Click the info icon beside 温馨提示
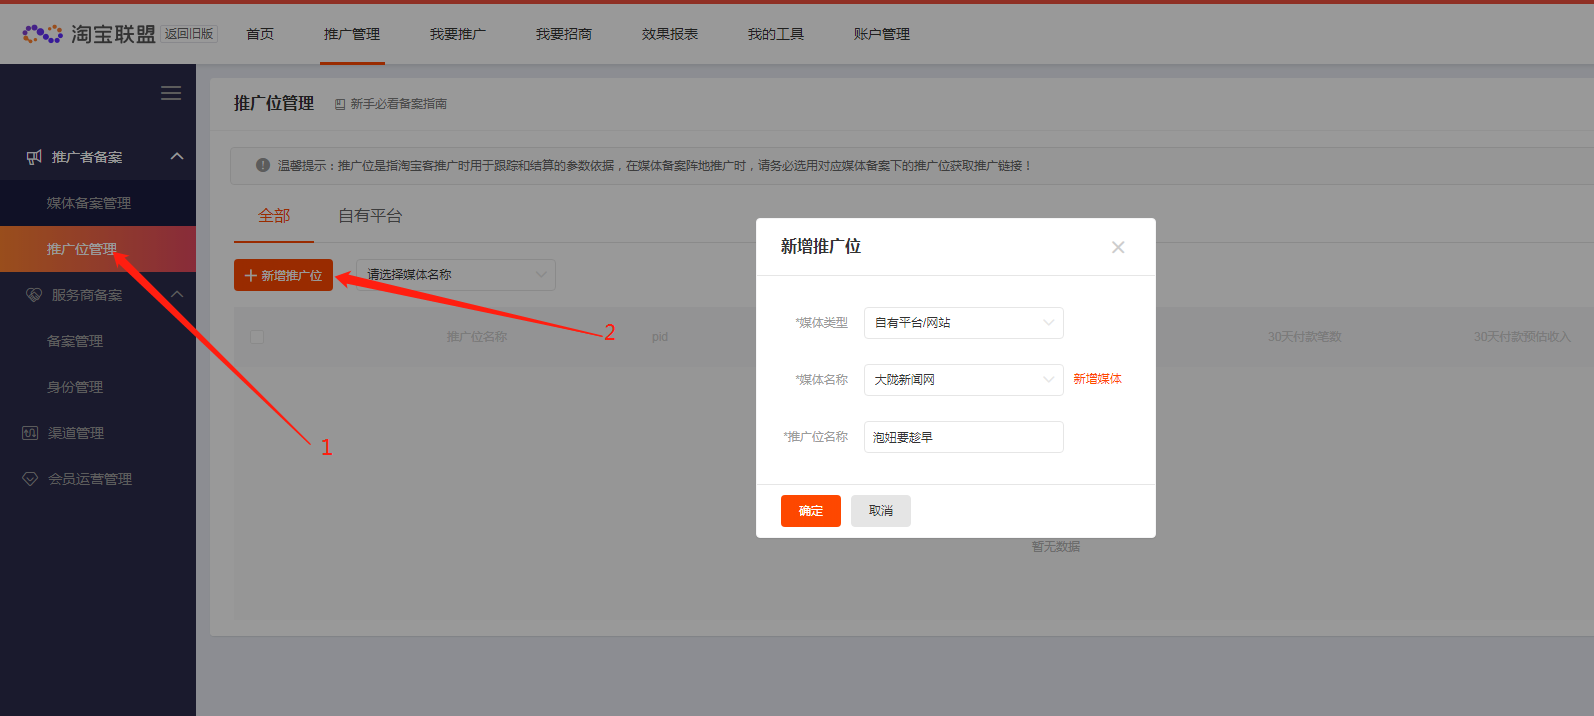The width and height of the screenshot is (1594, 716). [263, 165]
